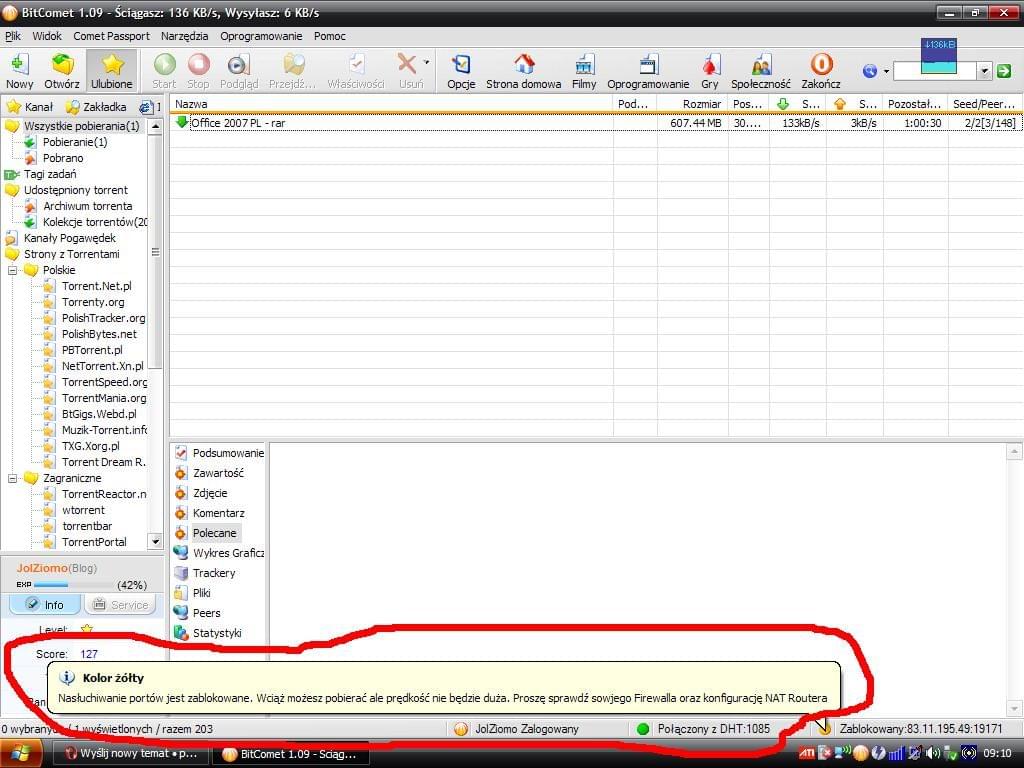Select Pobieranie(1) tree item
Screen dimensions: 1024x768
click(x=75, y=142)
